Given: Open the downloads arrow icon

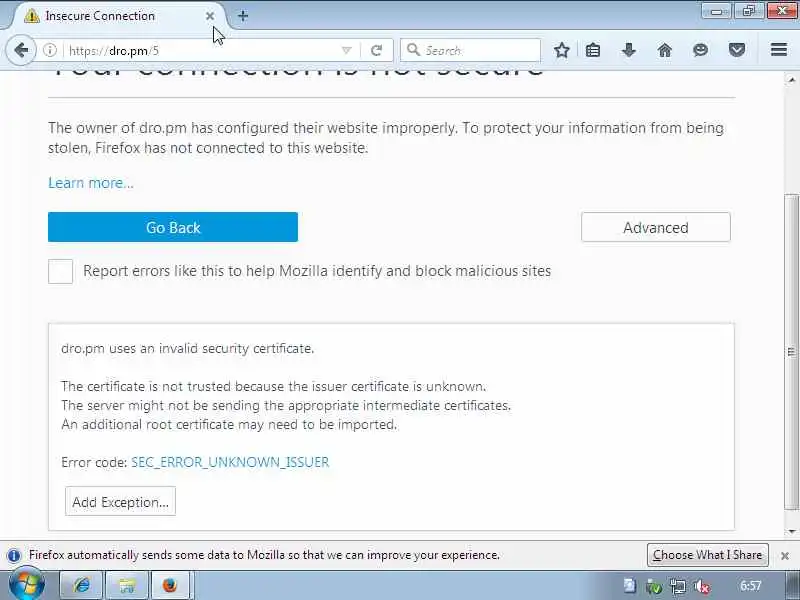Looking at the screenshot, I should point(629,50).
